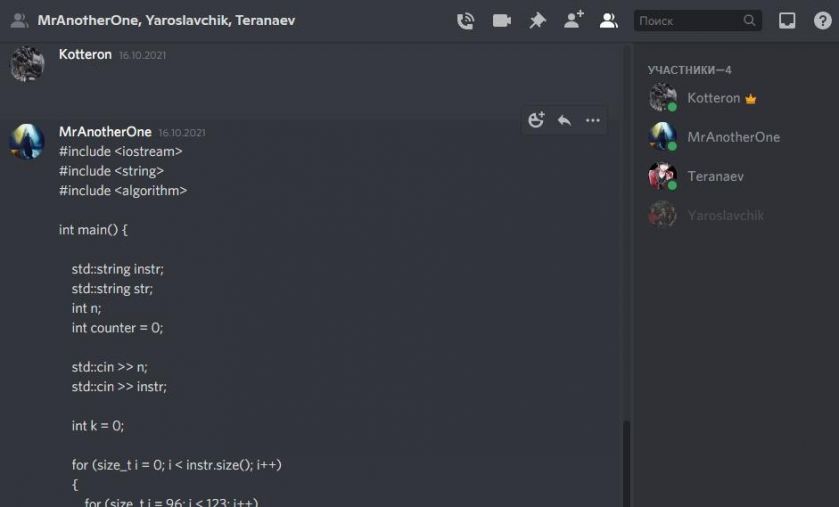The height and width of the screenshot is (507, 839).
Task: Open more options for the message
Action: pos(592,120)
